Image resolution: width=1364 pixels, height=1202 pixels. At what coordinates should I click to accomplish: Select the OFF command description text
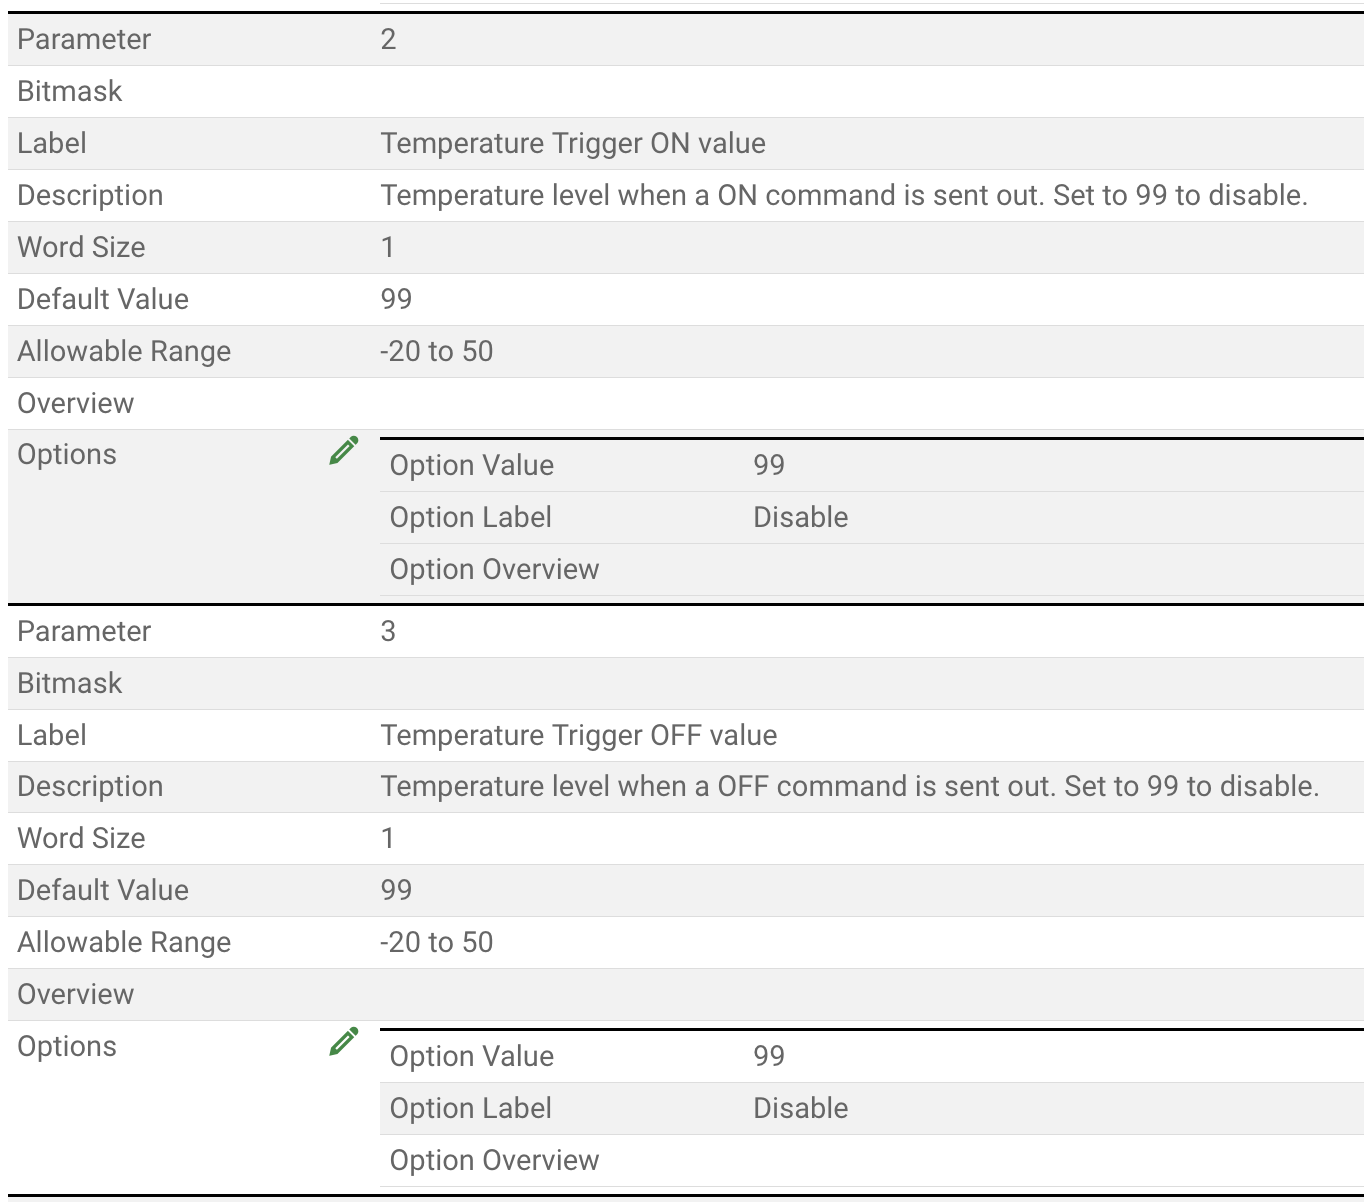point(850,786)
